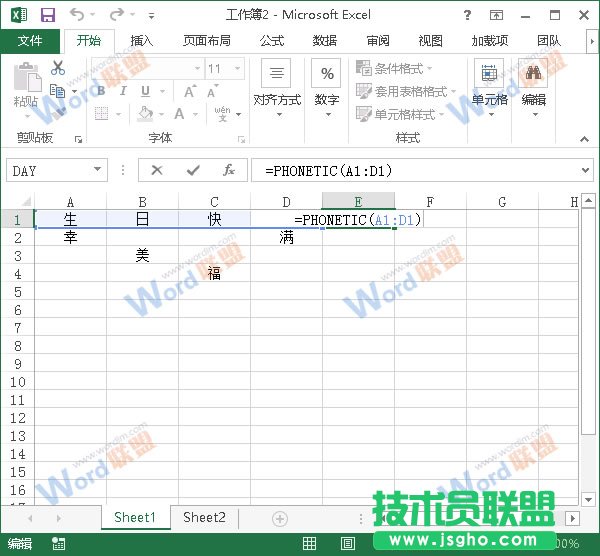The width and height of the screenshot is (600, 556).
Task: Open the 单元格 cells group
Action: coord(489,89)
